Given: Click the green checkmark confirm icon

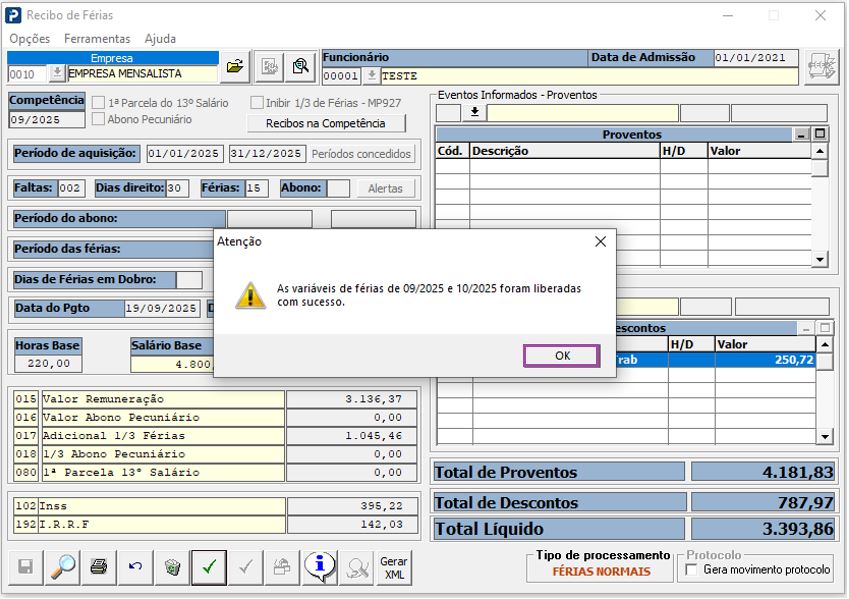Looking at the screenshot, I should (209, 567).
